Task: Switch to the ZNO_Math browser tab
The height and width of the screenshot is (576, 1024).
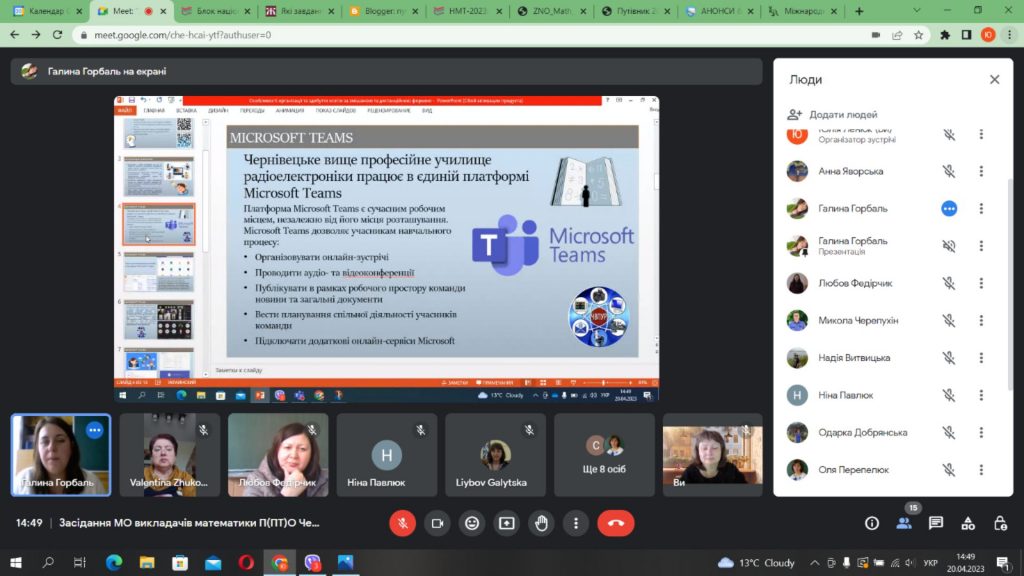Action: [552, 11]
